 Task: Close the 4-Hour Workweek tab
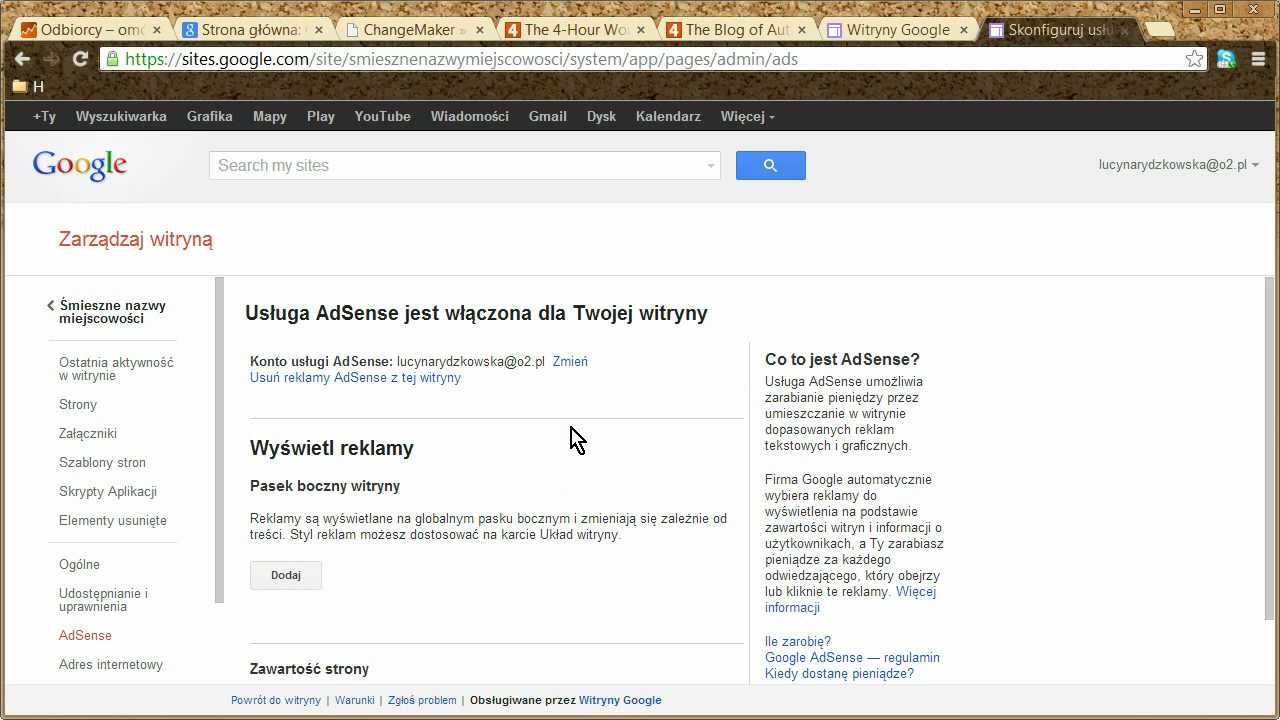pos(641,30)
